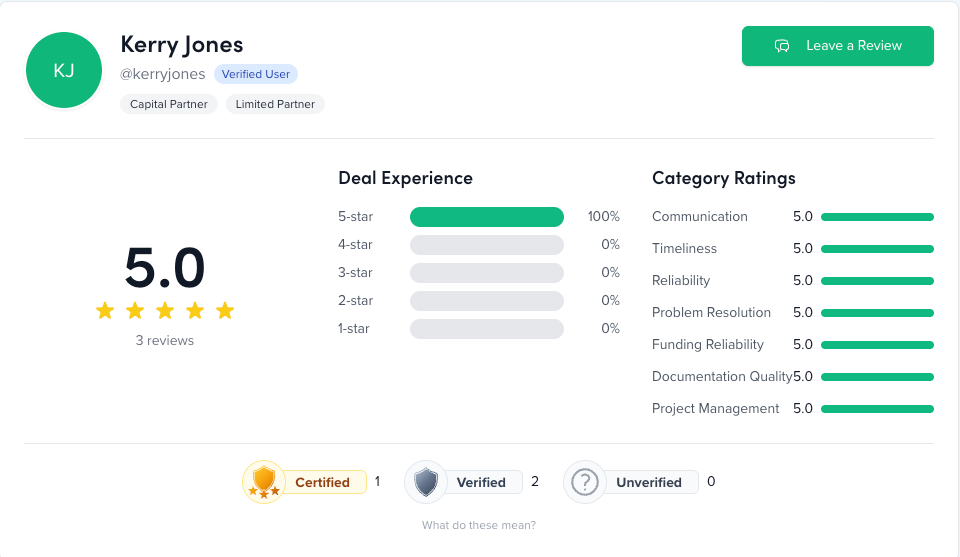The height and width of the screenshot is (557, 960).
Task: Click the 100% value for 5-star
Action: coord(604,217)
